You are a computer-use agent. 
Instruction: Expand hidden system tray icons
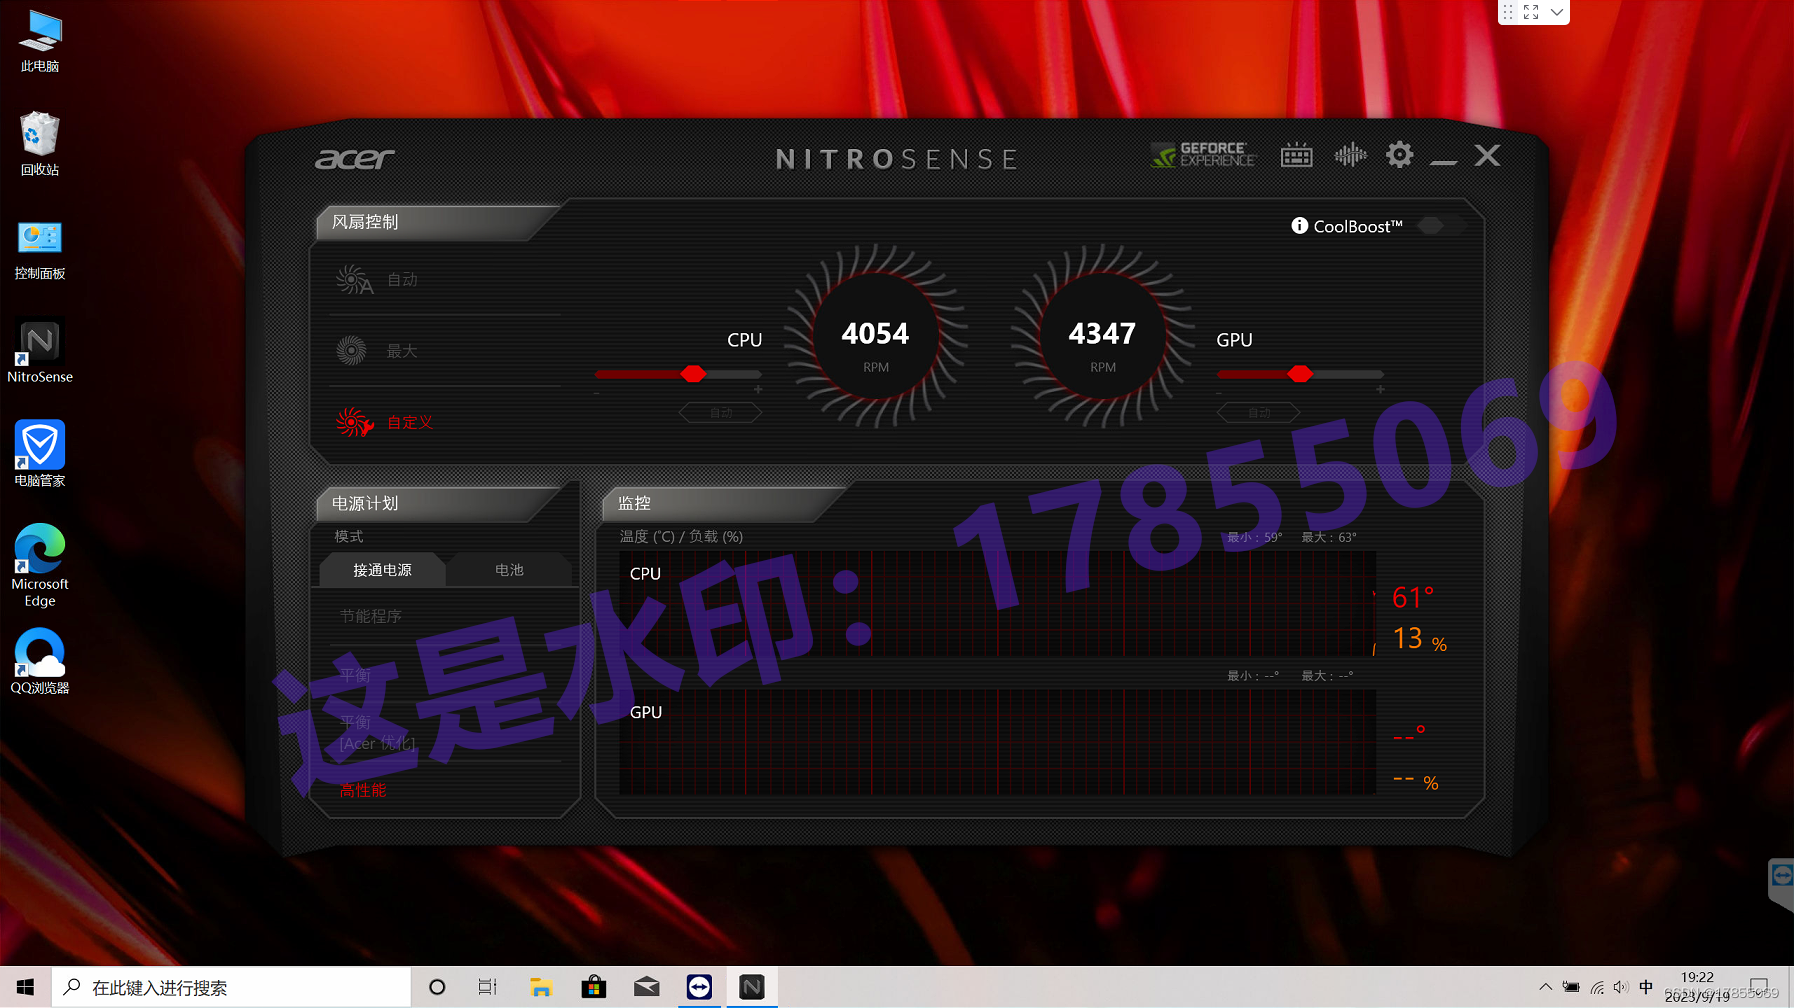point(1545,987)
